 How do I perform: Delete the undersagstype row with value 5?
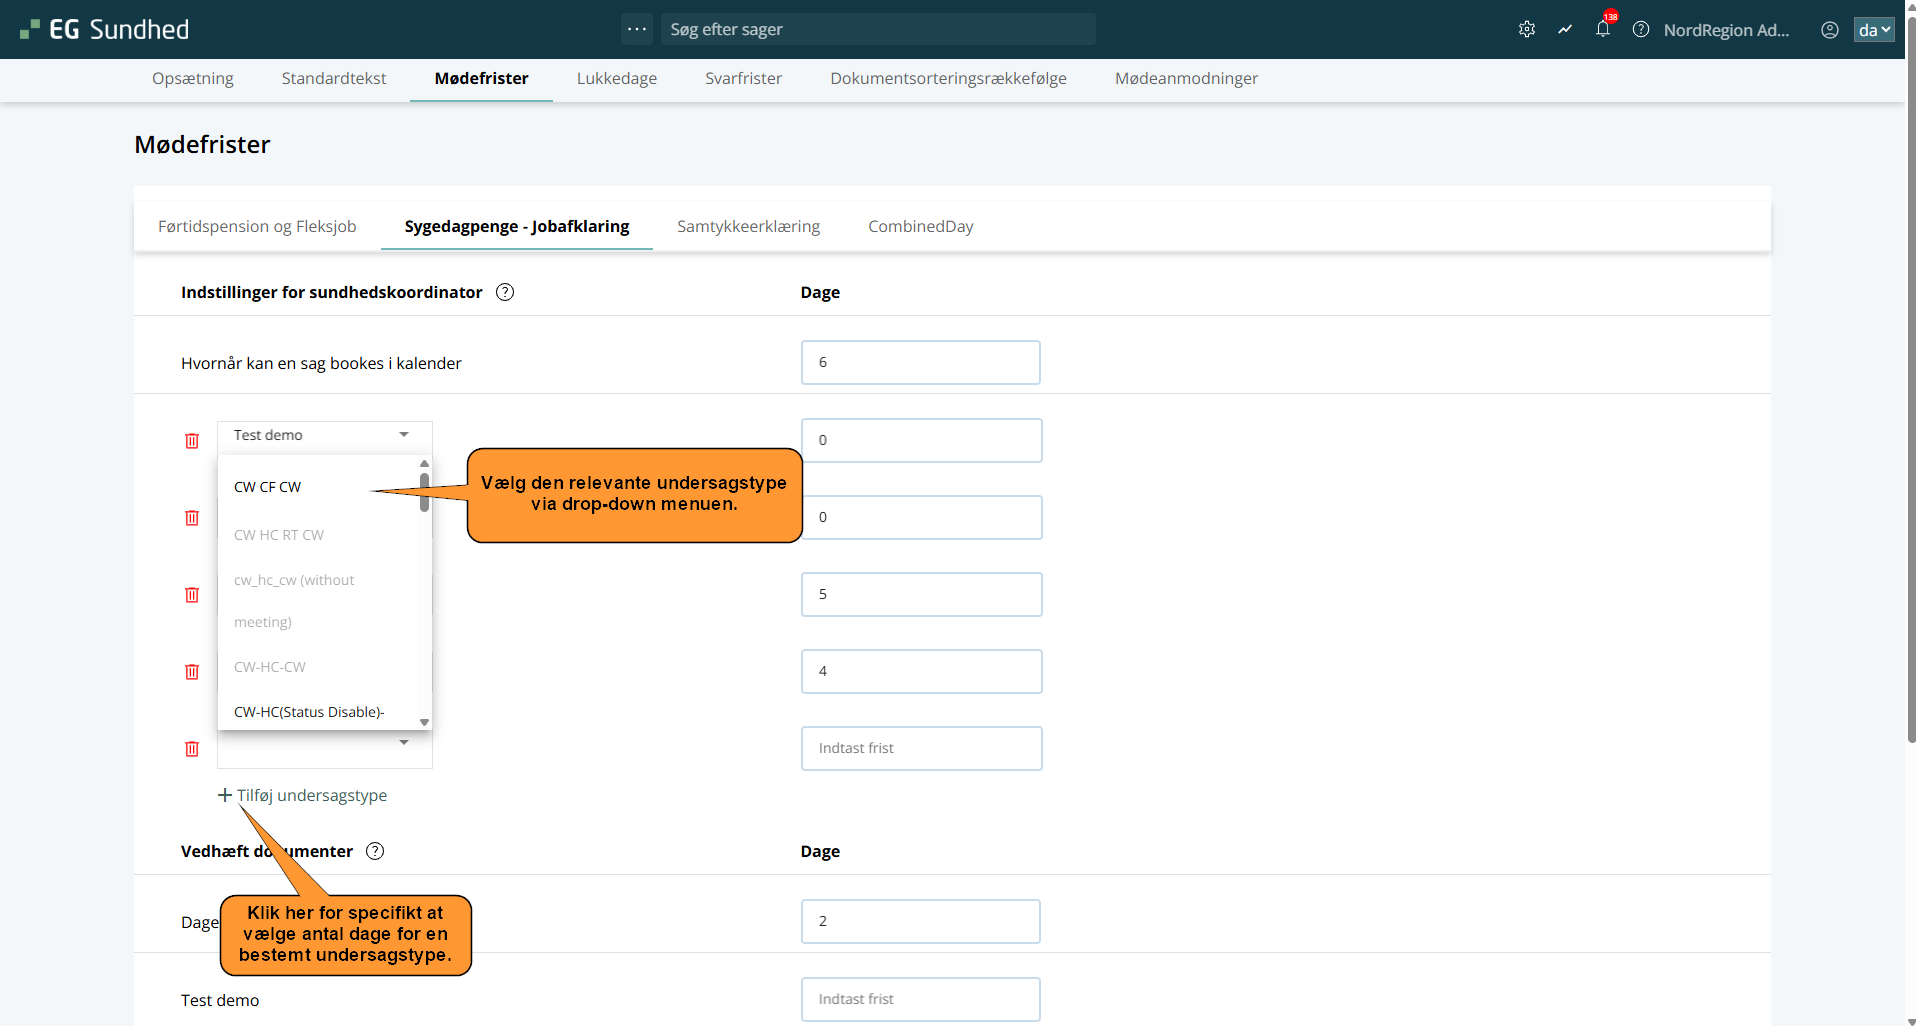pyautogui.click(x=192, y=595)
